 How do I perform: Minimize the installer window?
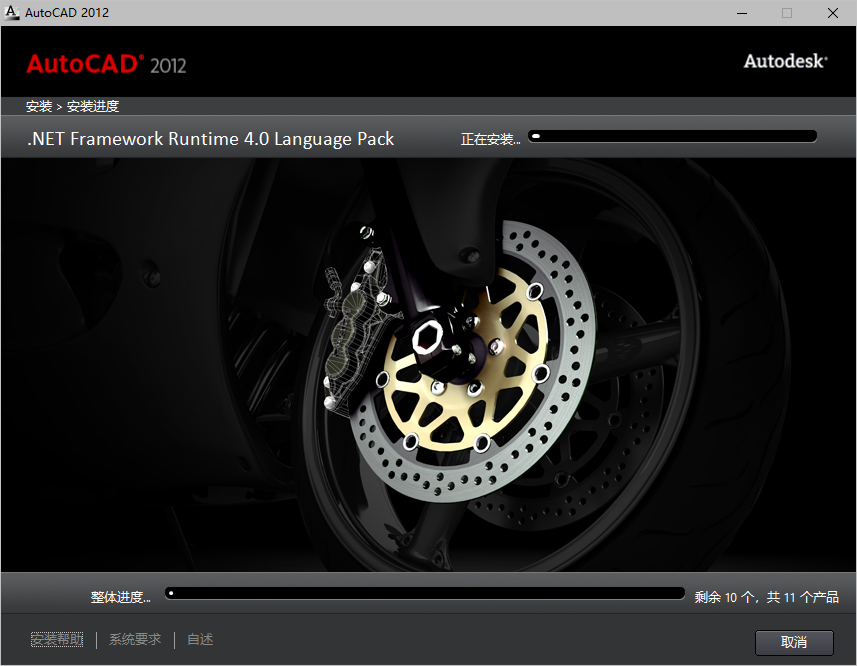(x=741, y=13)
